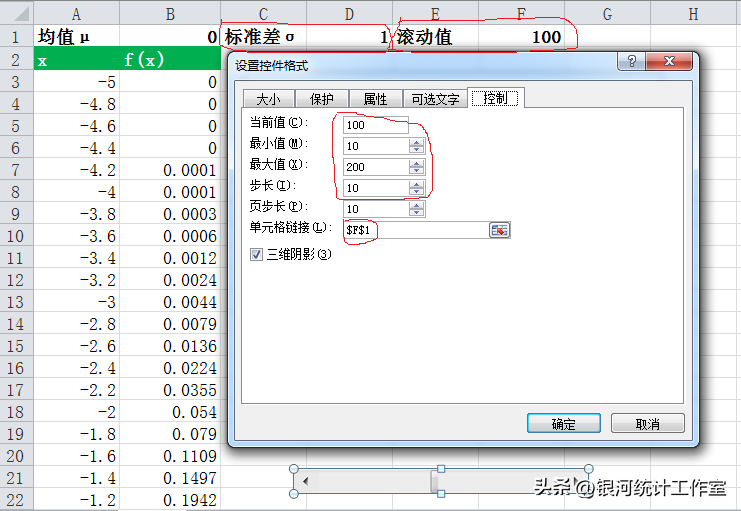Click cell B7 showing 0.0001
The image size is (741, 511).
[x=170, y=170]
